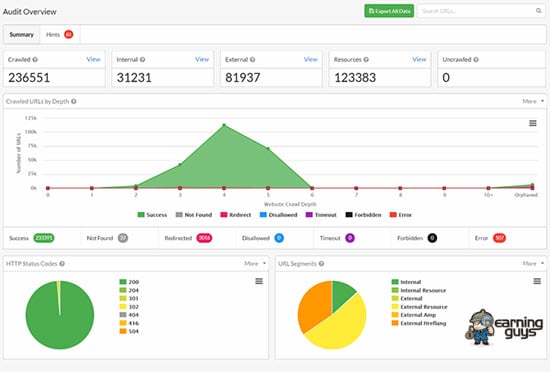This screenshot has height=372, width=550.
Task: Click the search magnifier icon
Action: (538, 11)
